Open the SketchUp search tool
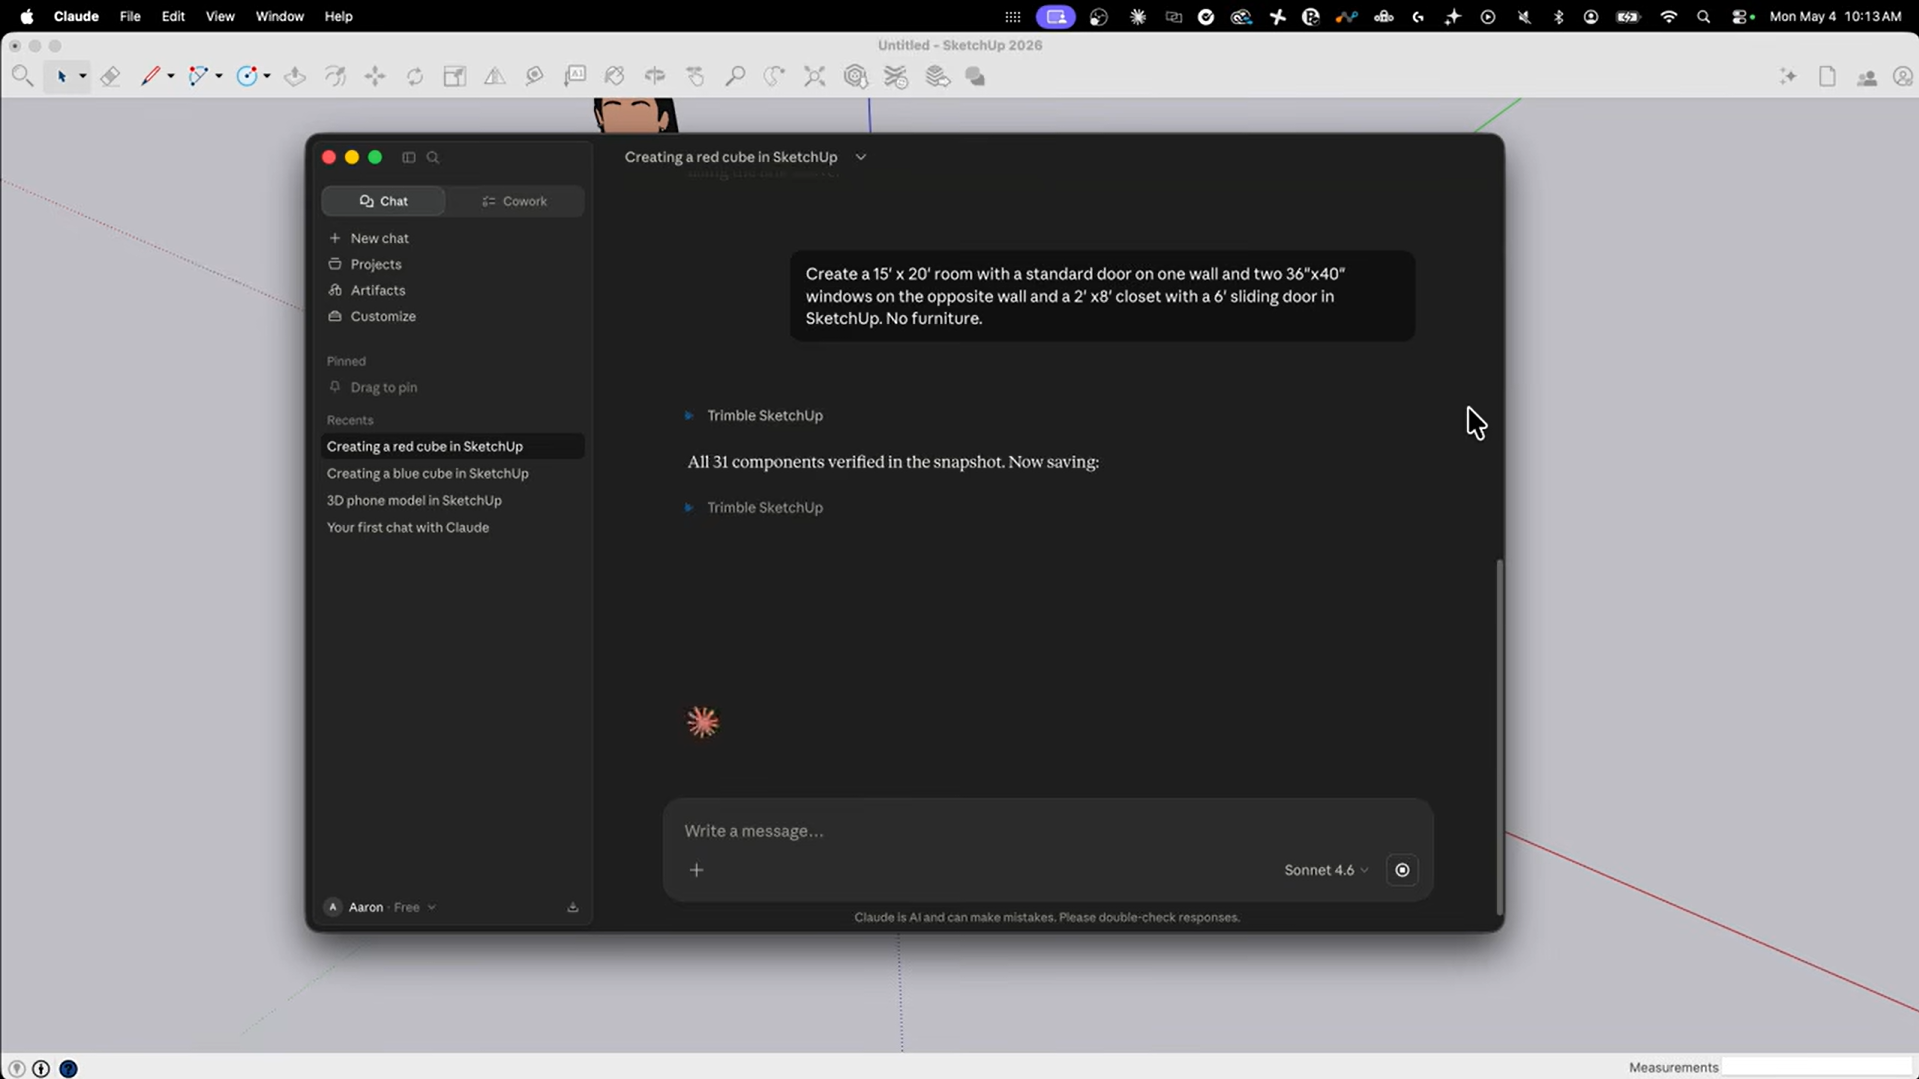This screenshot has width=1919, height=1079. click(22, 76)
